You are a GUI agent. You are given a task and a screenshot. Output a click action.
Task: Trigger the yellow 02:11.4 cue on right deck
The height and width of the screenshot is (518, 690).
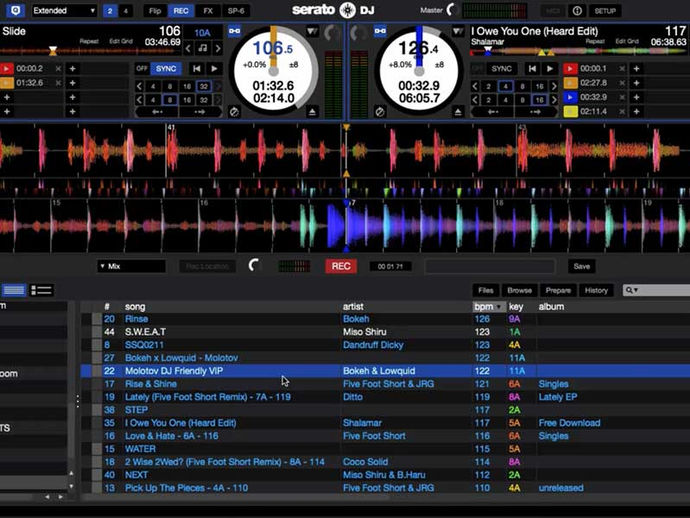[x=570, y=111]
